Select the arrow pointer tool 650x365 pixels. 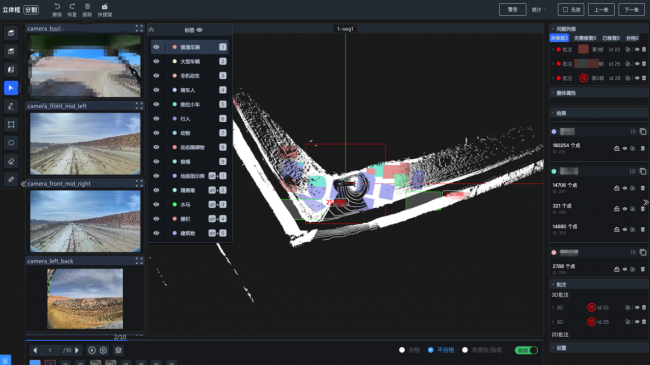pyautogui.click(x=11, y=88)
